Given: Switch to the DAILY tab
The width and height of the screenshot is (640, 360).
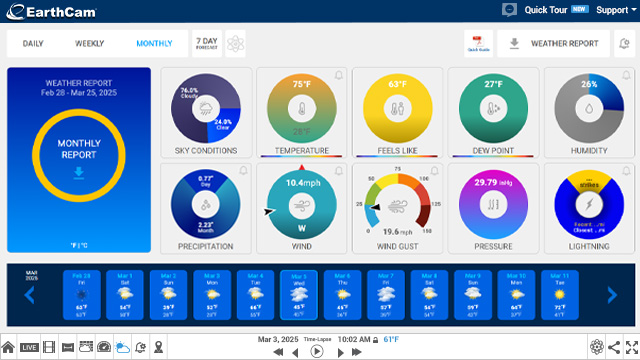Looking at the screenshot, I should [33, 44].
